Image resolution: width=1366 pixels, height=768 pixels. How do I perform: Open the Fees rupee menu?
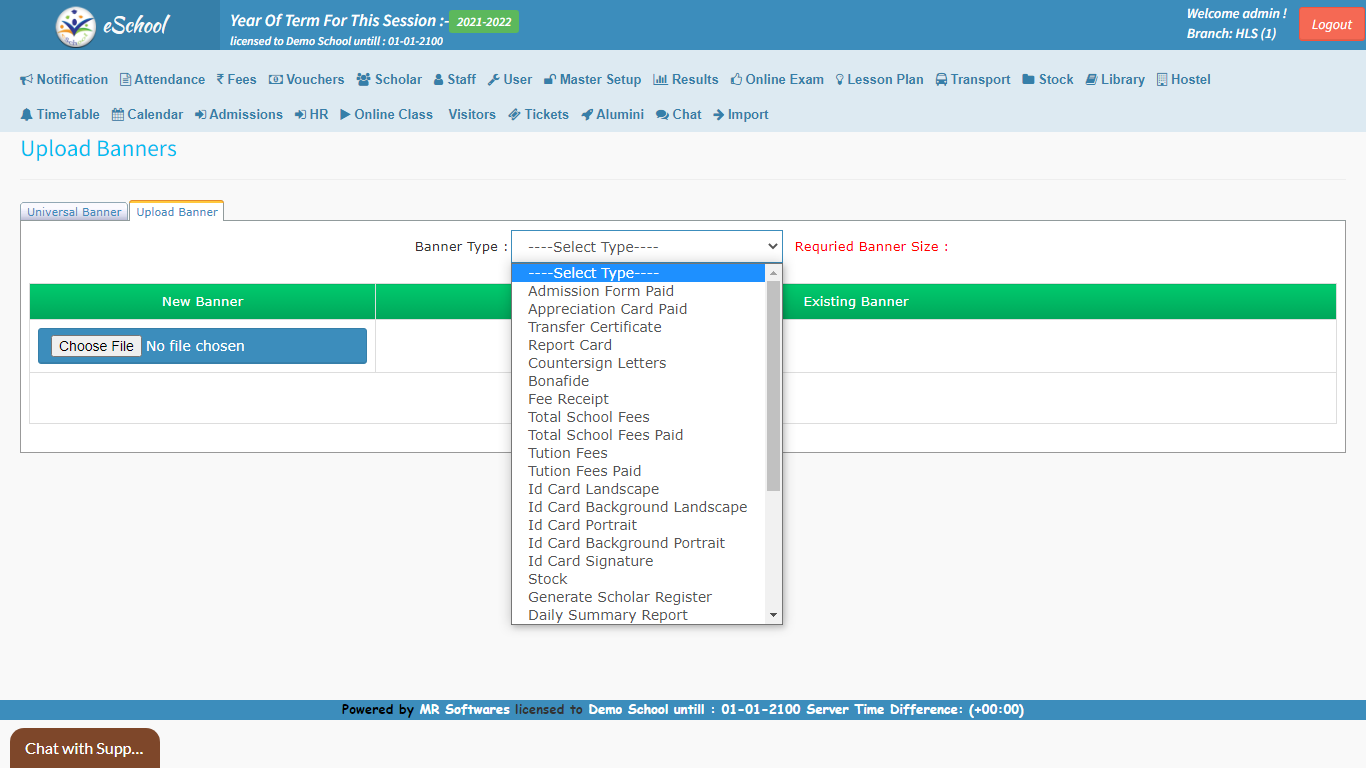pyautogui.click(x=237, y=80)
